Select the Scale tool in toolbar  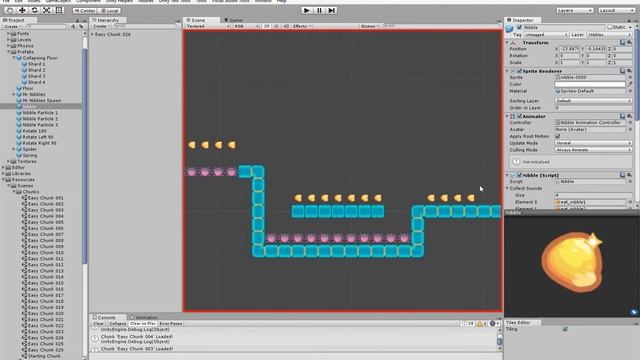[47, 10]
